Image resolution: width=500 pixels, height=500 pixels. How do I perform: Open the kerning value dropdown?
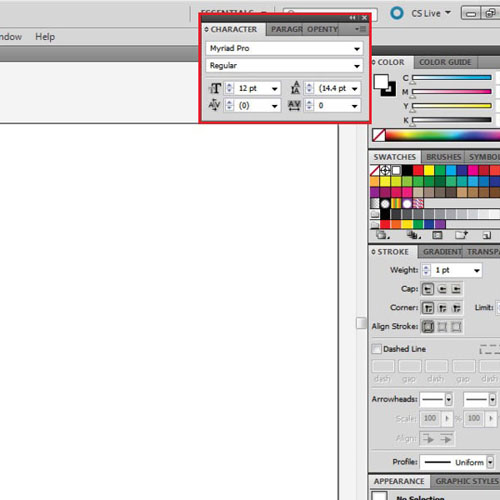(274, 106)
